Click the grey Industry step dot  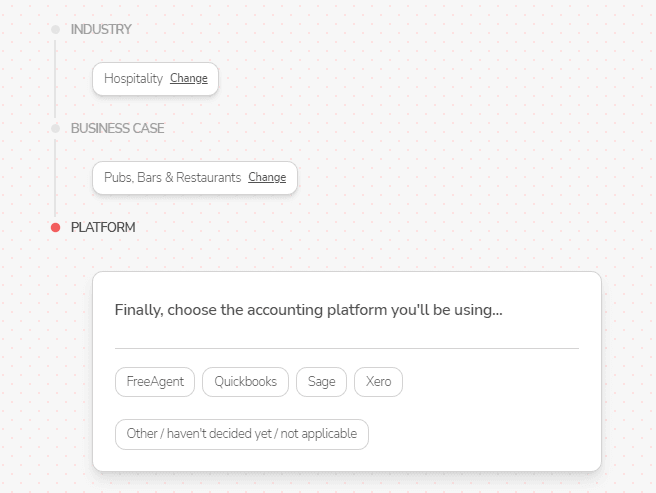click(x=56, y=29)
